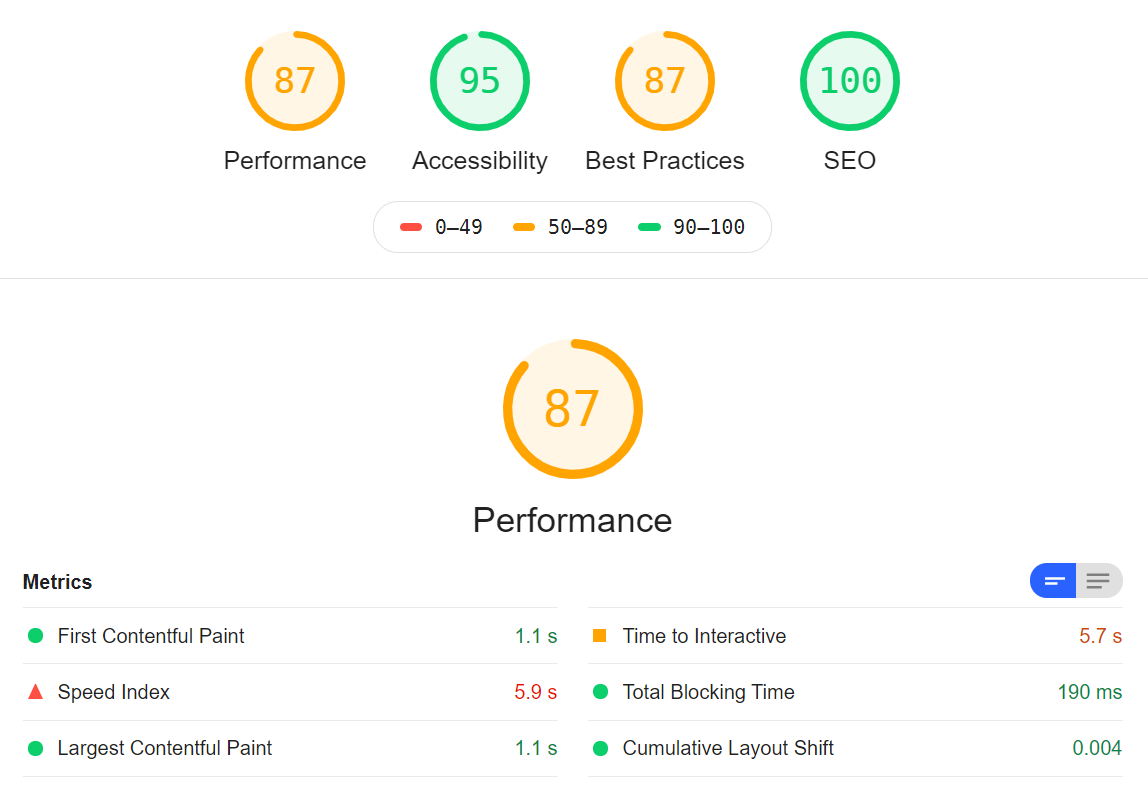Screen dimensions: 1148x788
Task: Click the Accessibility score gauge
Action: [480, 81]
